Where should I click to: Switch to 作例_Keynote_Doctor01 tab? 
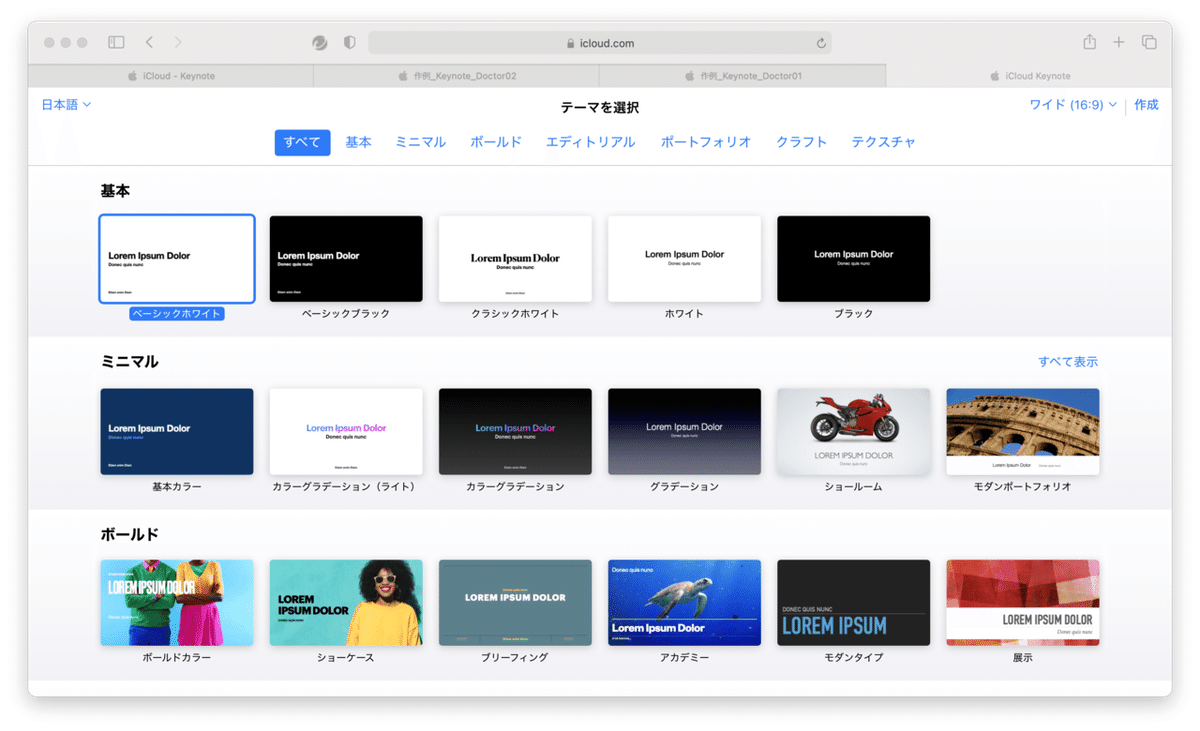coord(743,76)
